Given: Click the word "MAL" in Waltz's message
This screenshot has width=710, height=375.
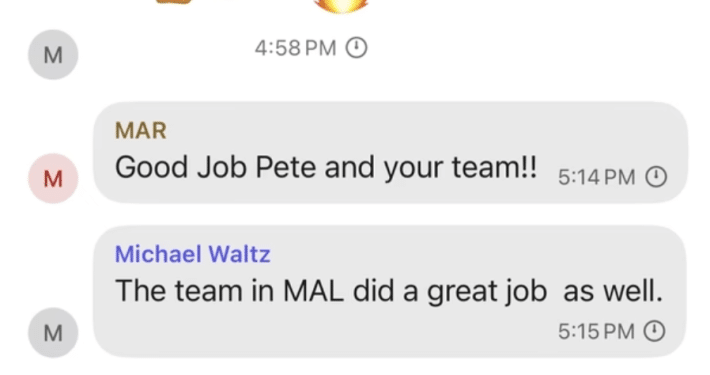Looking at the screenshot, I should (x=313, y=290).
